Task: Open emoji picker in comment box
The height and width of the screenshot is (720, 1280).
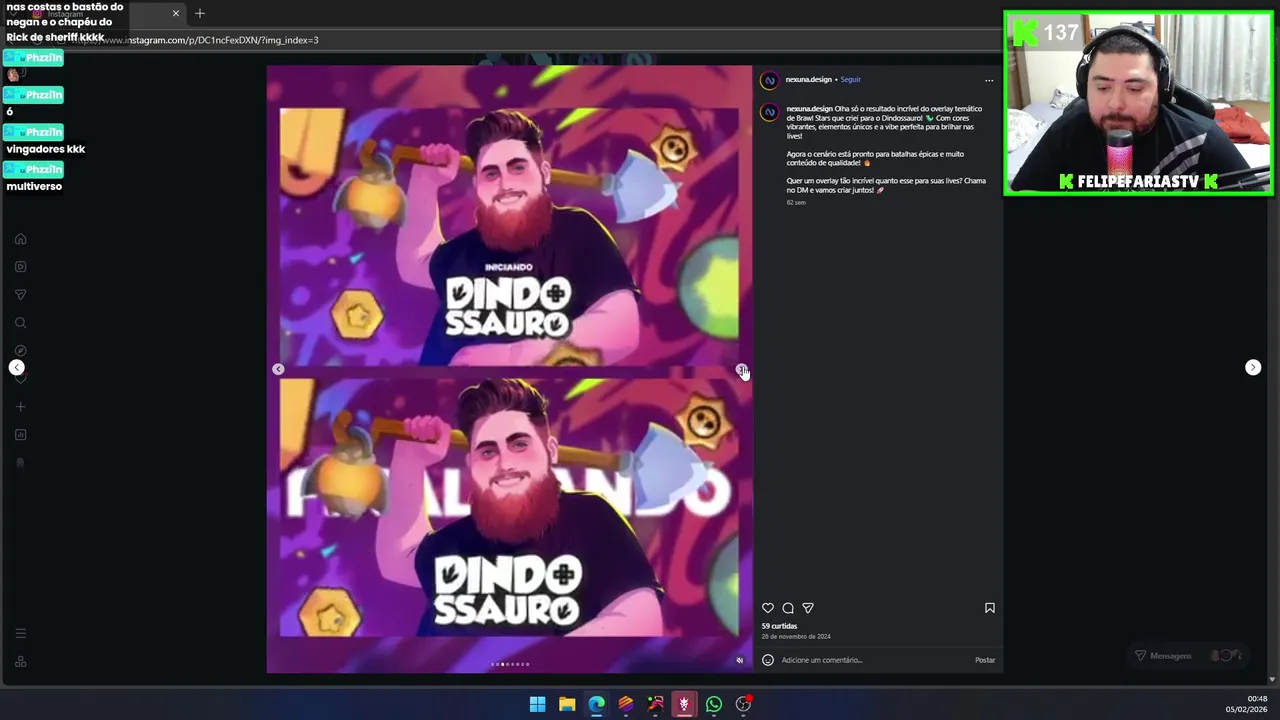Action: click(x=768, y=660)
